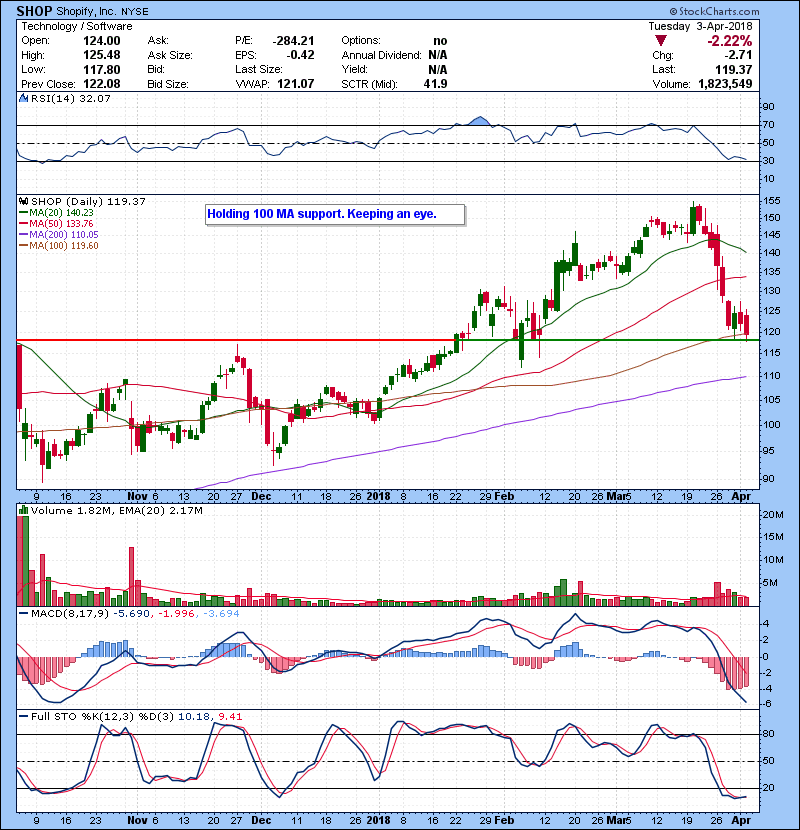
Task: Click the MACD(8,17,9) indicator label
Action: 71,614
